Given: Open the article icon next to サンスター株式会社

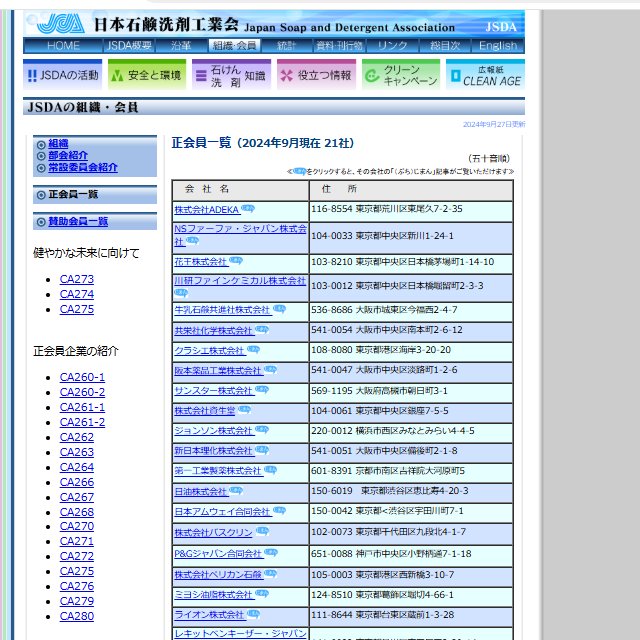Looking at the screenshot, I should coord(262,389).
